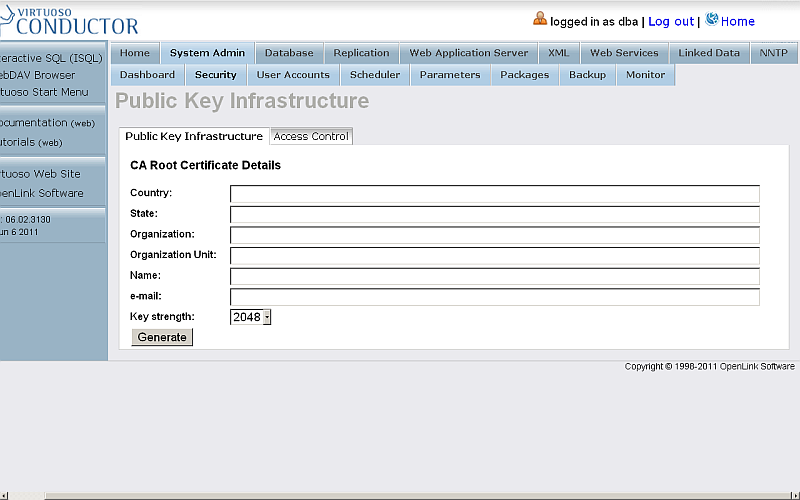Click the Log out link
Screen dimensions: 800x500
(x=670, y=21)
